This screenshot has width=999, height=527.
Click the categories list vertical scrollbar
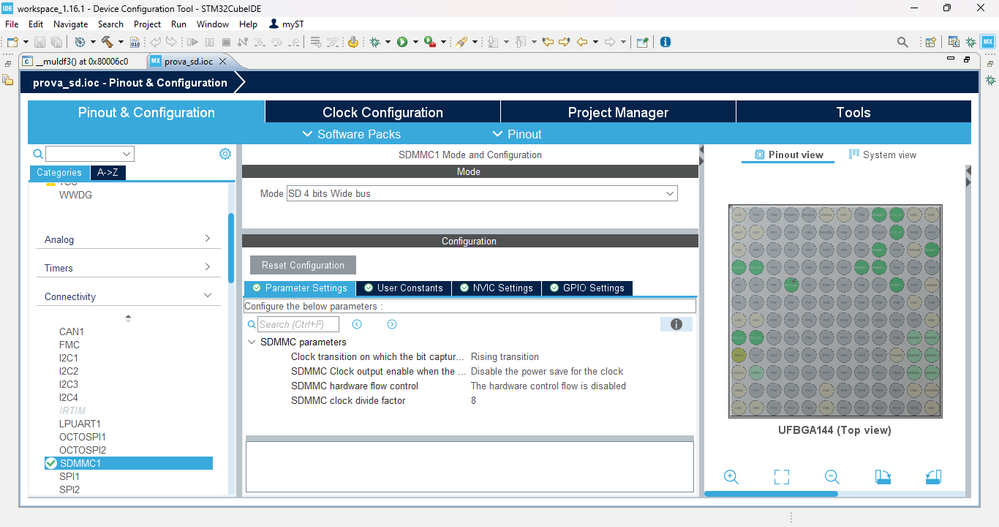231,249
